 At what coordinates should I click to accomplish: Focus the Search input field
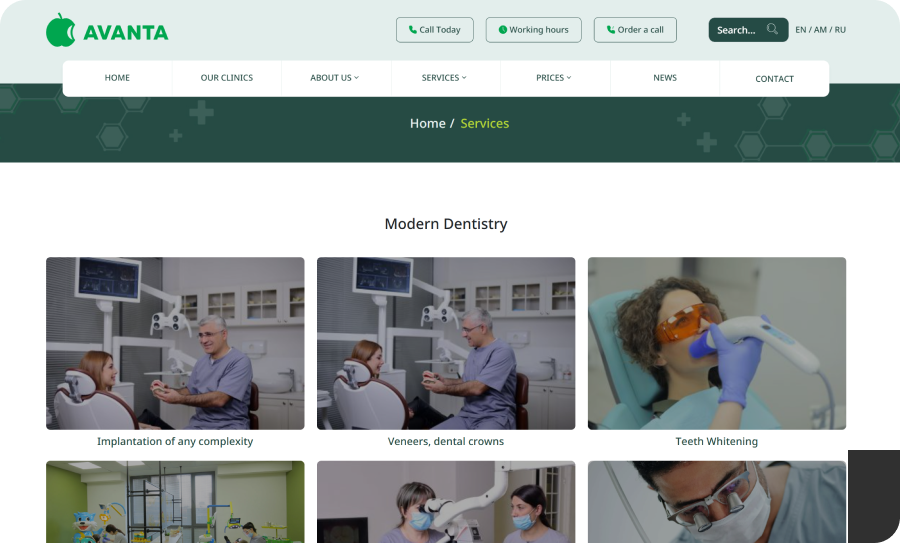(x=748, y=30)
